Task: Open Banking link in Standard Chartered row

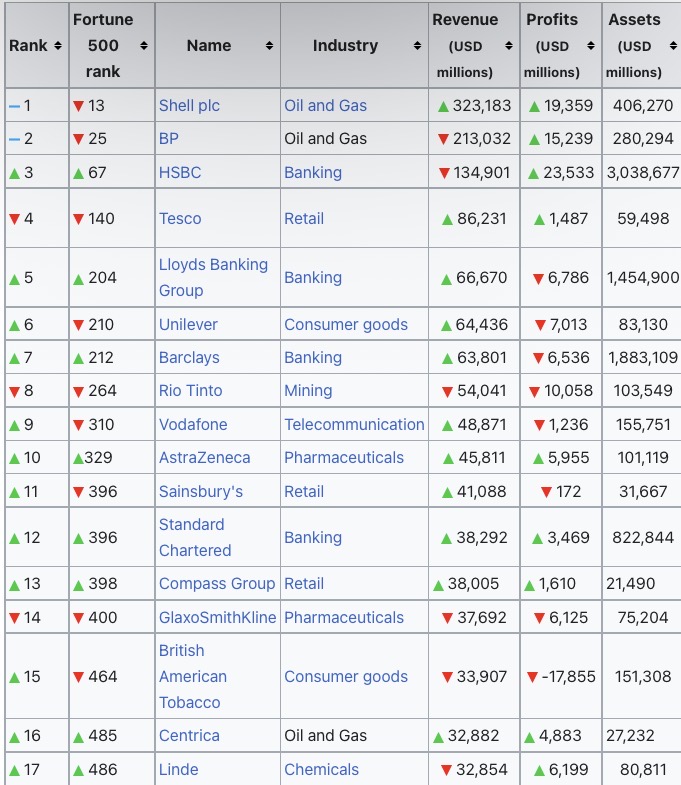Action: pyautogui.click(x=313, y=538)
